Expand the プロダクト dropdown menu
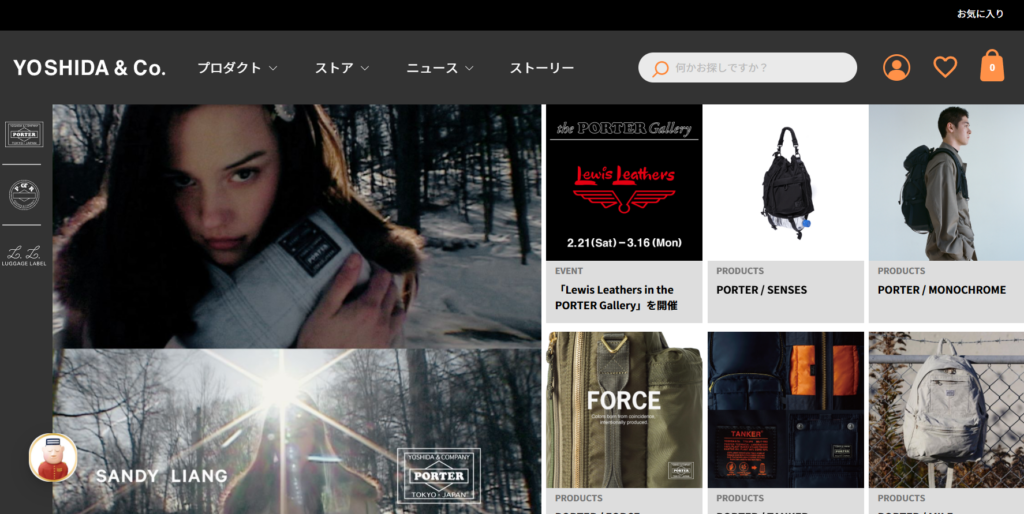The height and width of the screenshot is (514, 1024). [x=237, y=68]
